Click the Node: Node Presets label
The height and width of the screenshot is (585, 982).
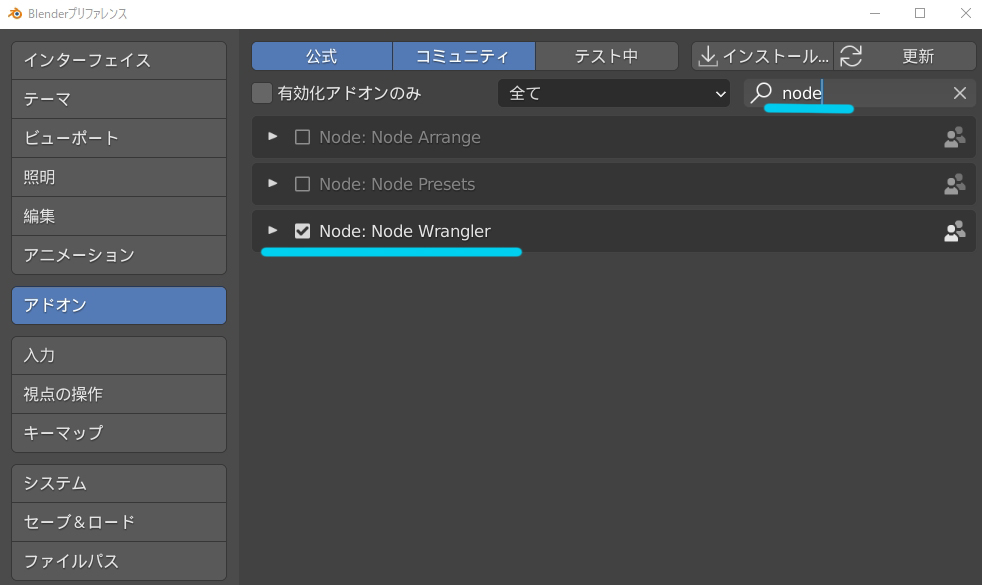pyautogui.click(x=397, y=184)
